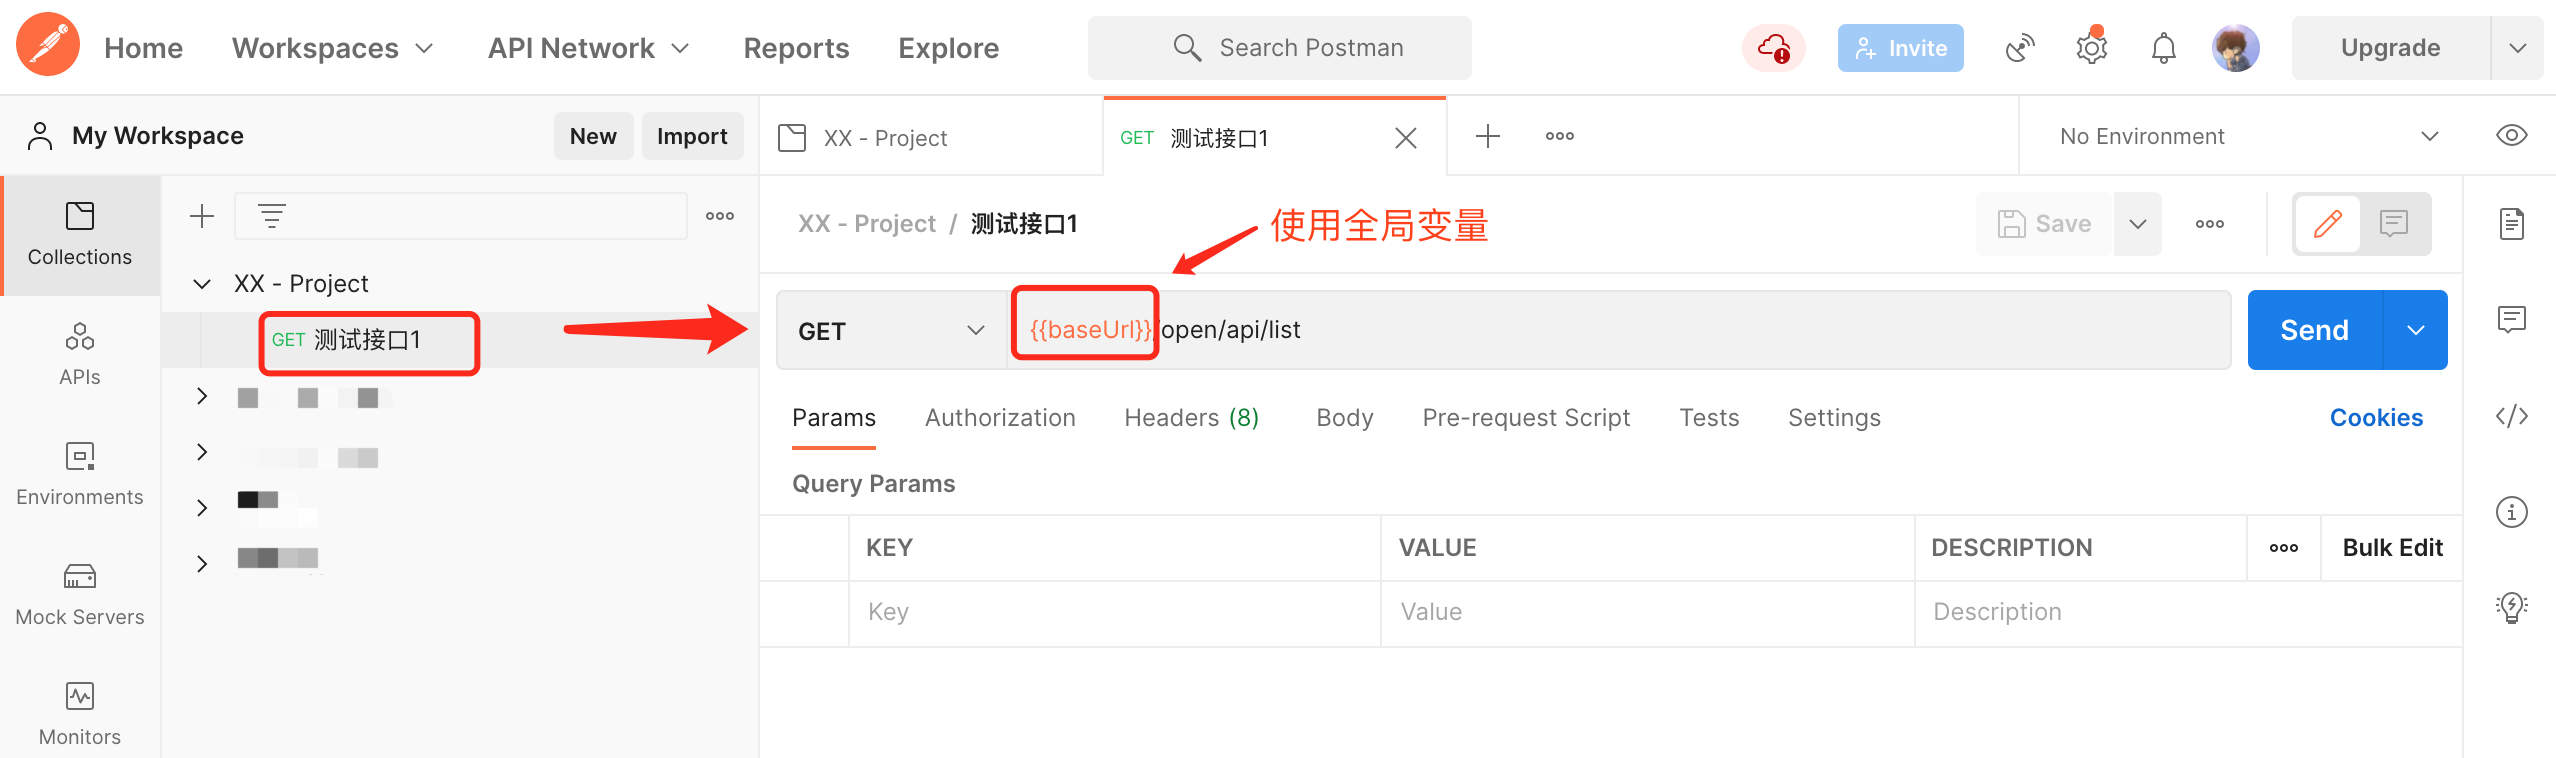Open the Pre-request Script tab

coord(1526,418)
